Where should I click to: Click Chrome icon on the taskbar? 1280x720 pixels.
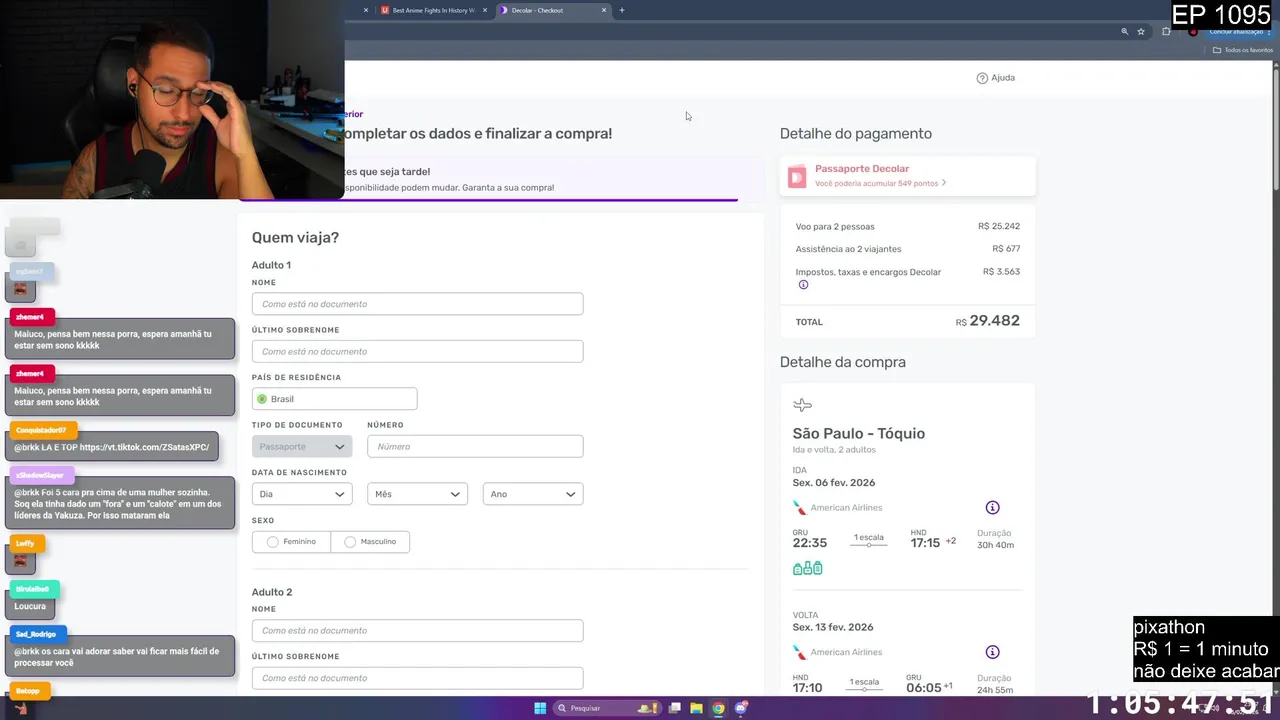click(x=718, y=708)
